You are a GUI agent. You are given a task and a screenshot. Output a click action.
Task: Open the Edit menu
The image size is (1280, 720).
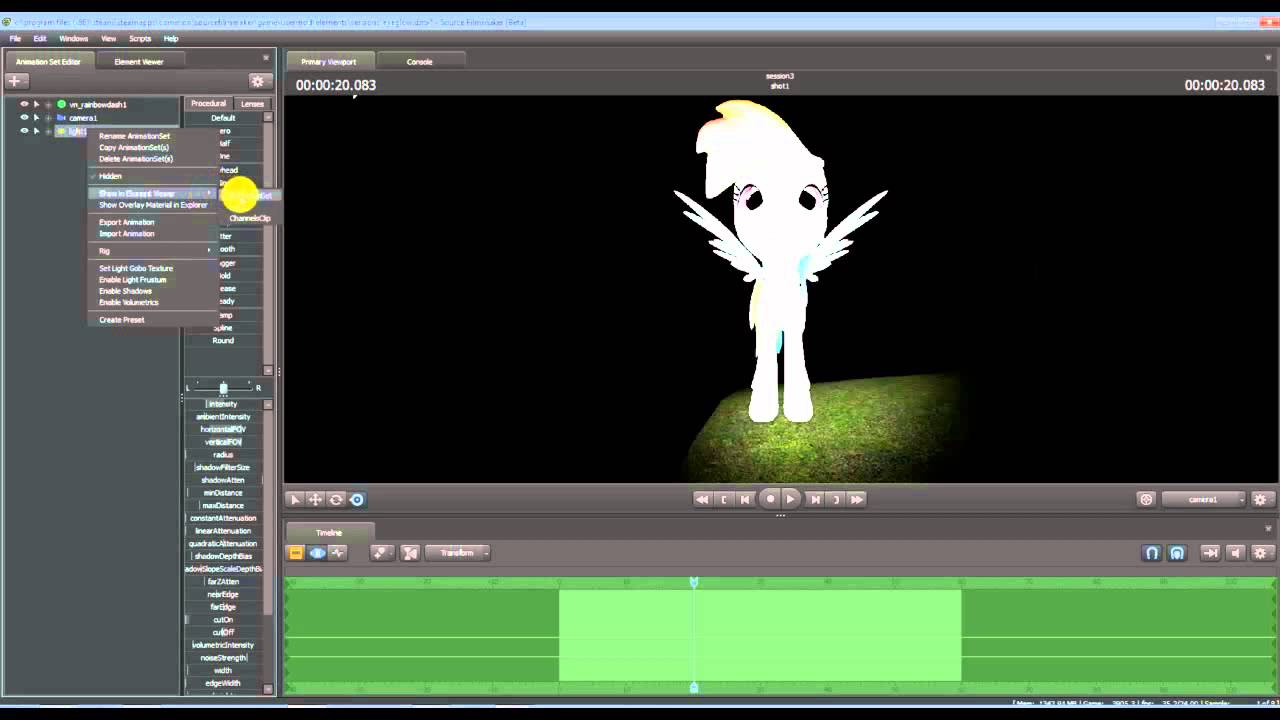coord(40,39)
